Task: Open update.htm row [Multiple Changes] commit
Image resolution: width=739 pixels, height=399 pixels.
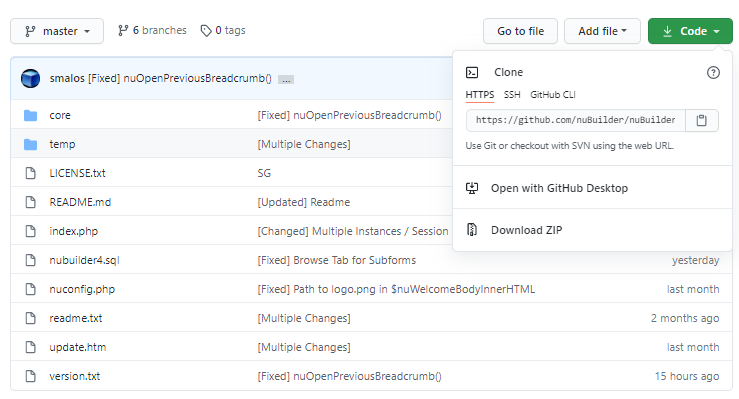Action: 304,347
